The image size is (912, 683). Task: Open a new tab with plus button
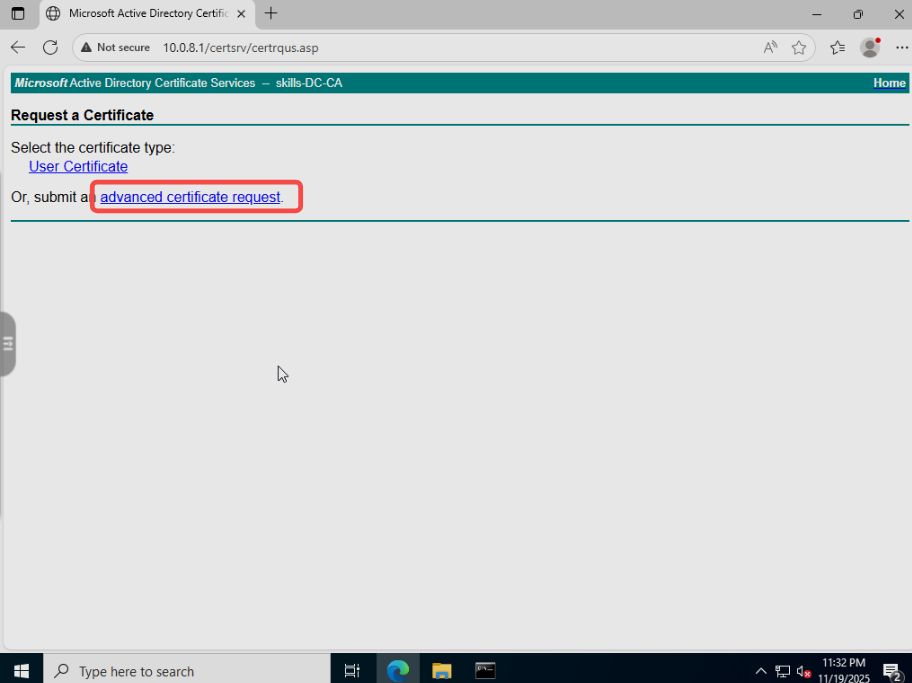pos(270,13)
